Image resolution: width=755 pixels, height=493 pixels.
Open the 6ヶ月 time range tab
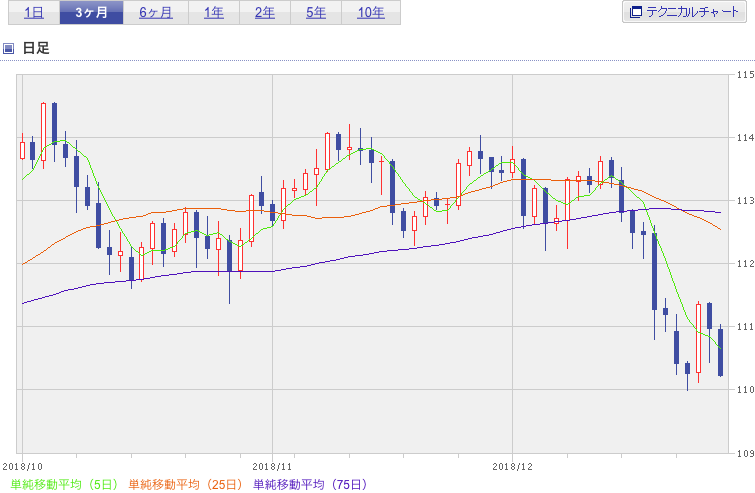(x=156, y=13)
